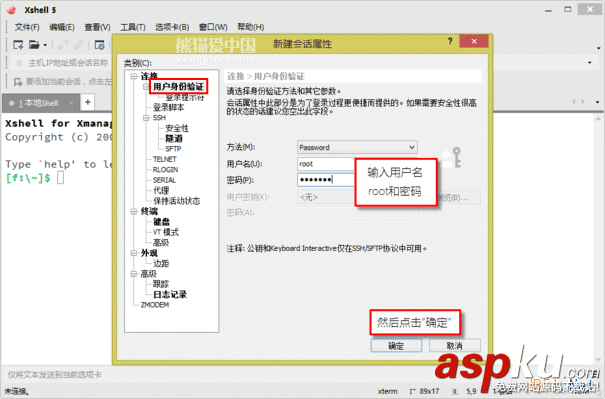Select RLOGIN in the category tree
Screen dimensions: 605x399
pyautogui.click(x=165, y=170)
